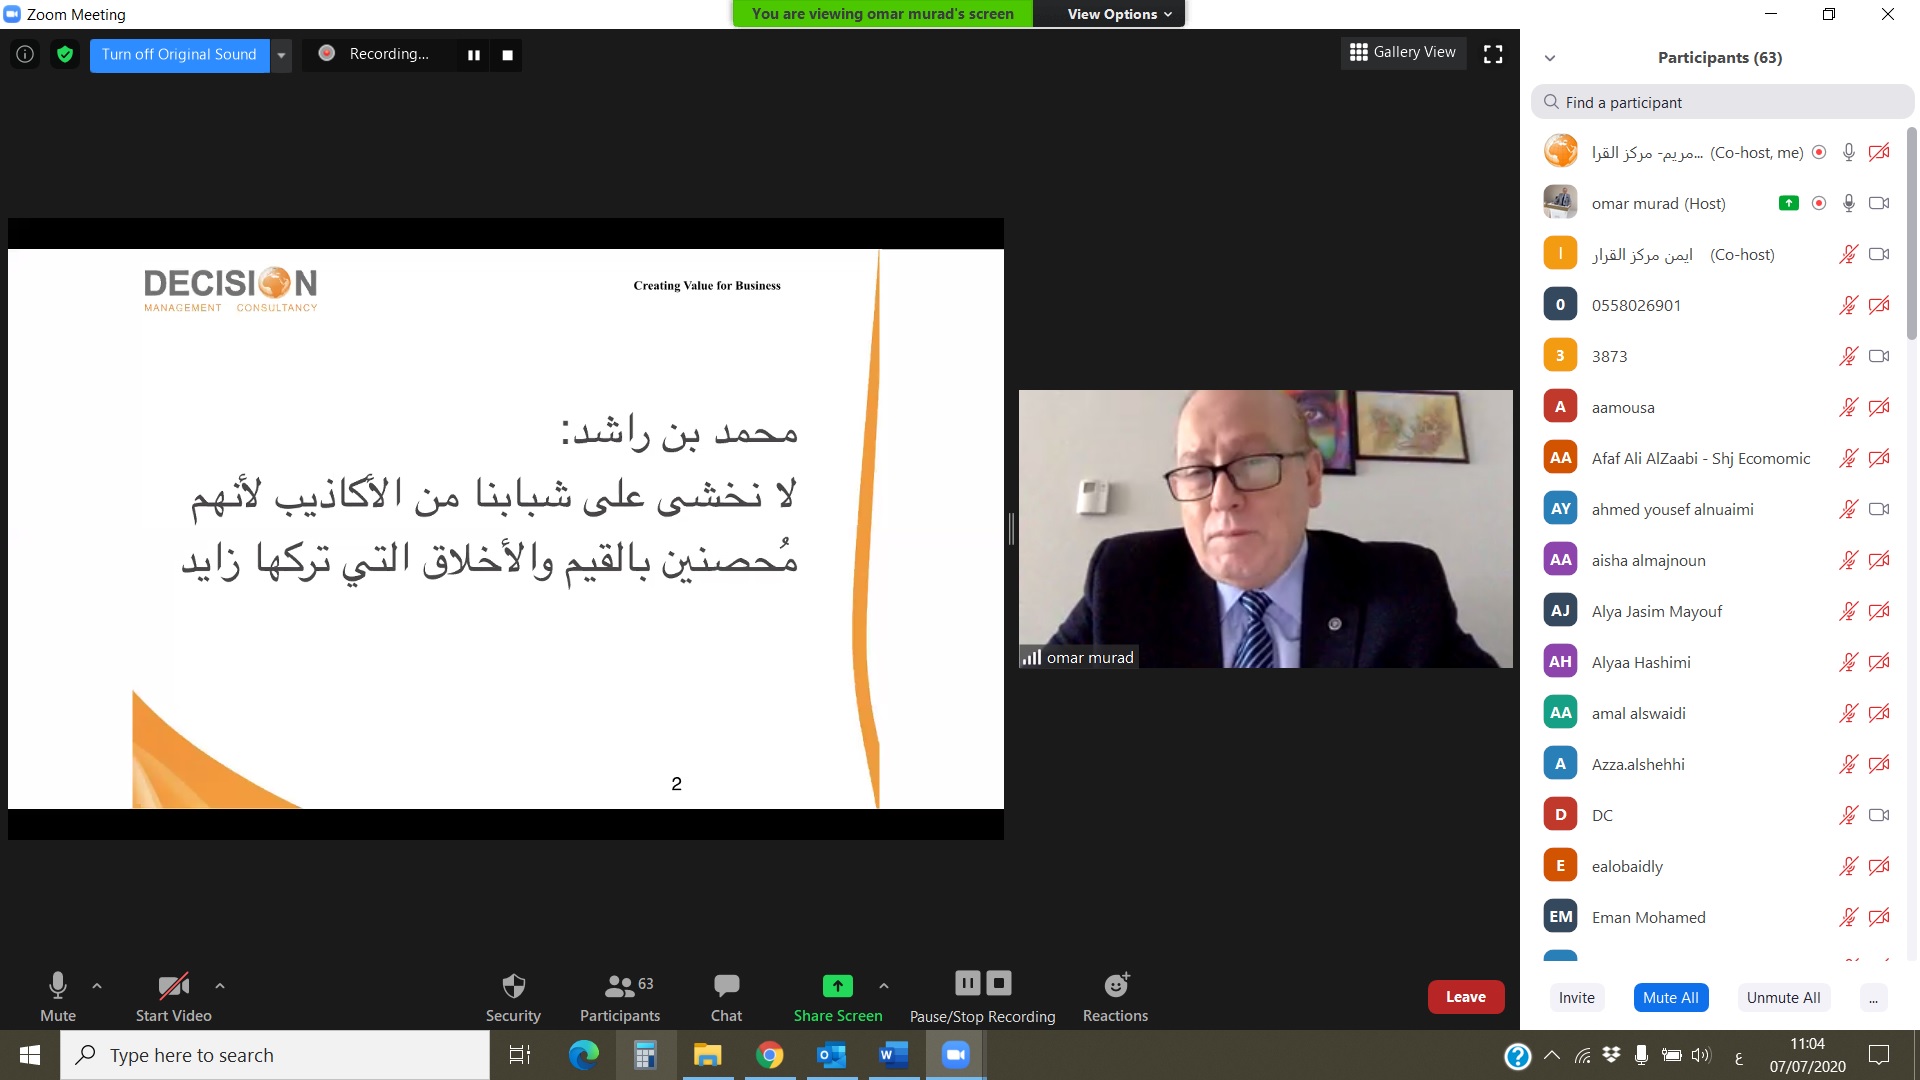Open the meeting information icon
The image size is (1920, 1080).
coord(25,54)
